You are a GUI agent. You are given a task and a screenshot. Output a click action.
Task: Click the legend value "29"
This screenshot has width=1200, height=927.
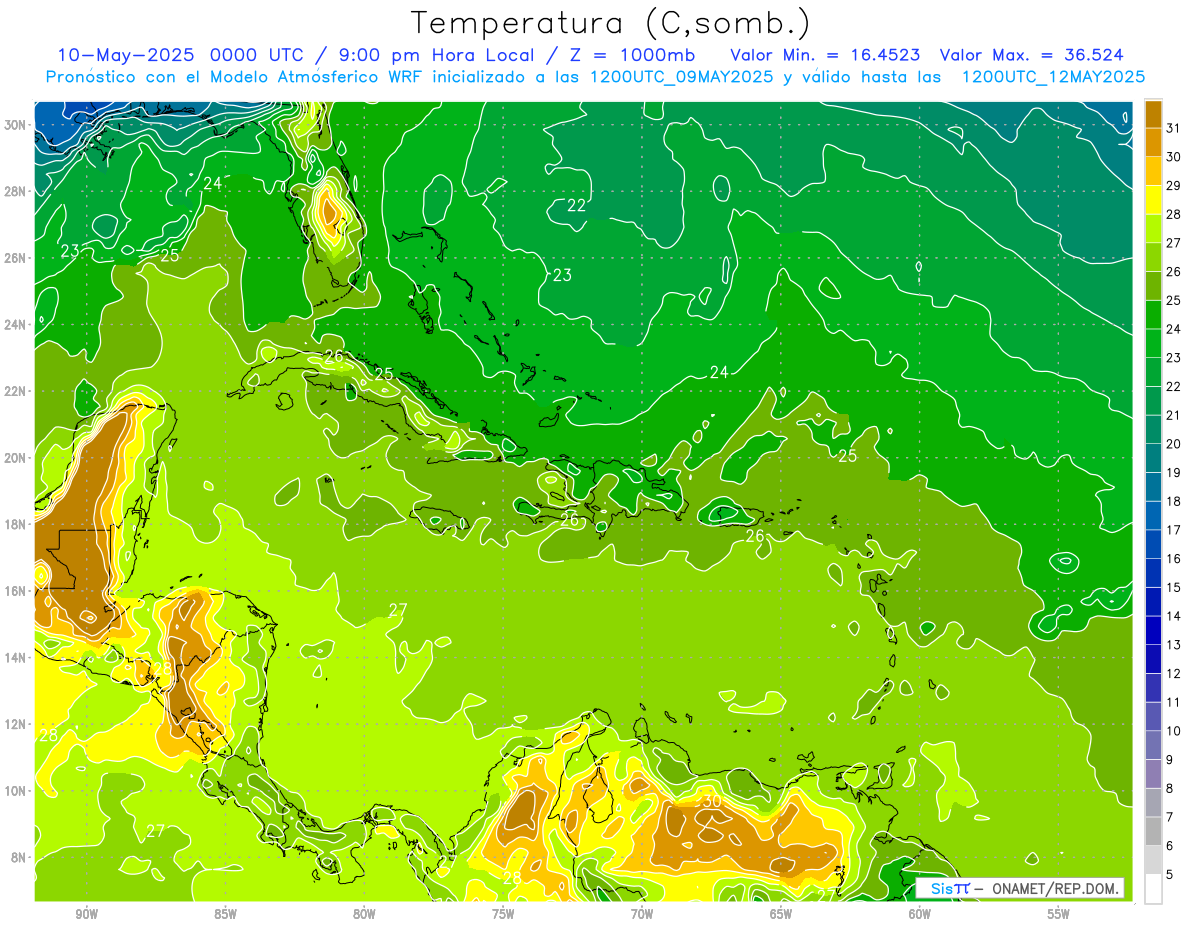point(1174,185)
